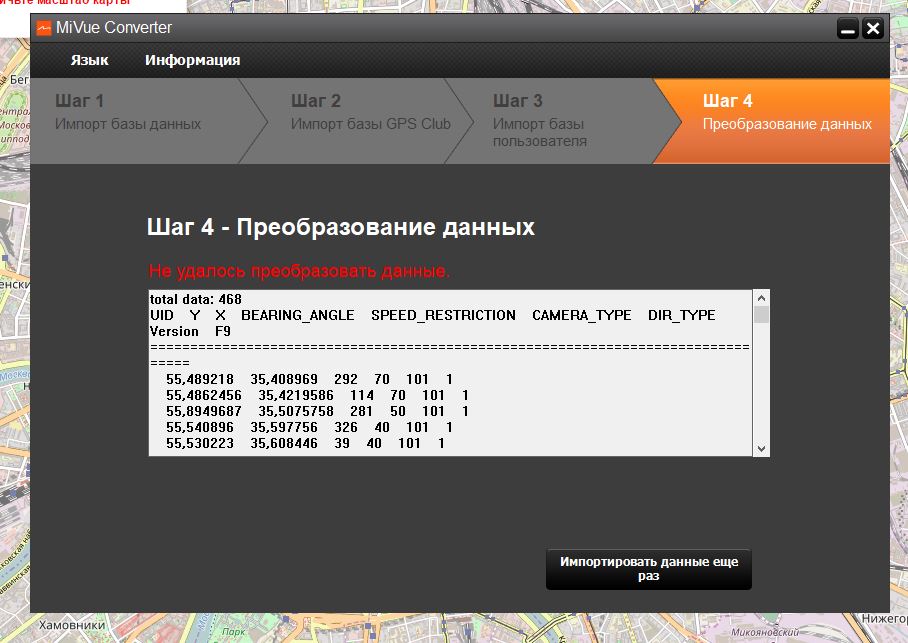Click the 'Шаг 4 - Преобразование данных' heading
The width and height of the screenshot is (908, 643).
340,227
